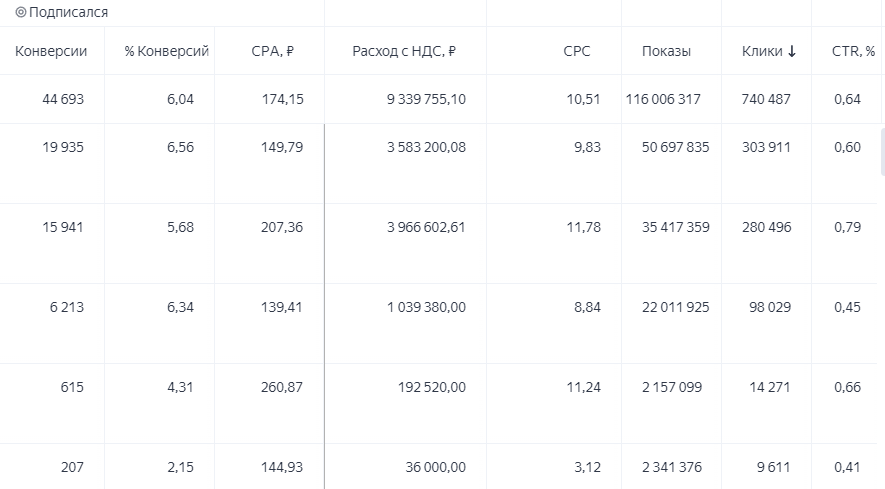Click the spend cell 192 520,00

click(432, 387)
